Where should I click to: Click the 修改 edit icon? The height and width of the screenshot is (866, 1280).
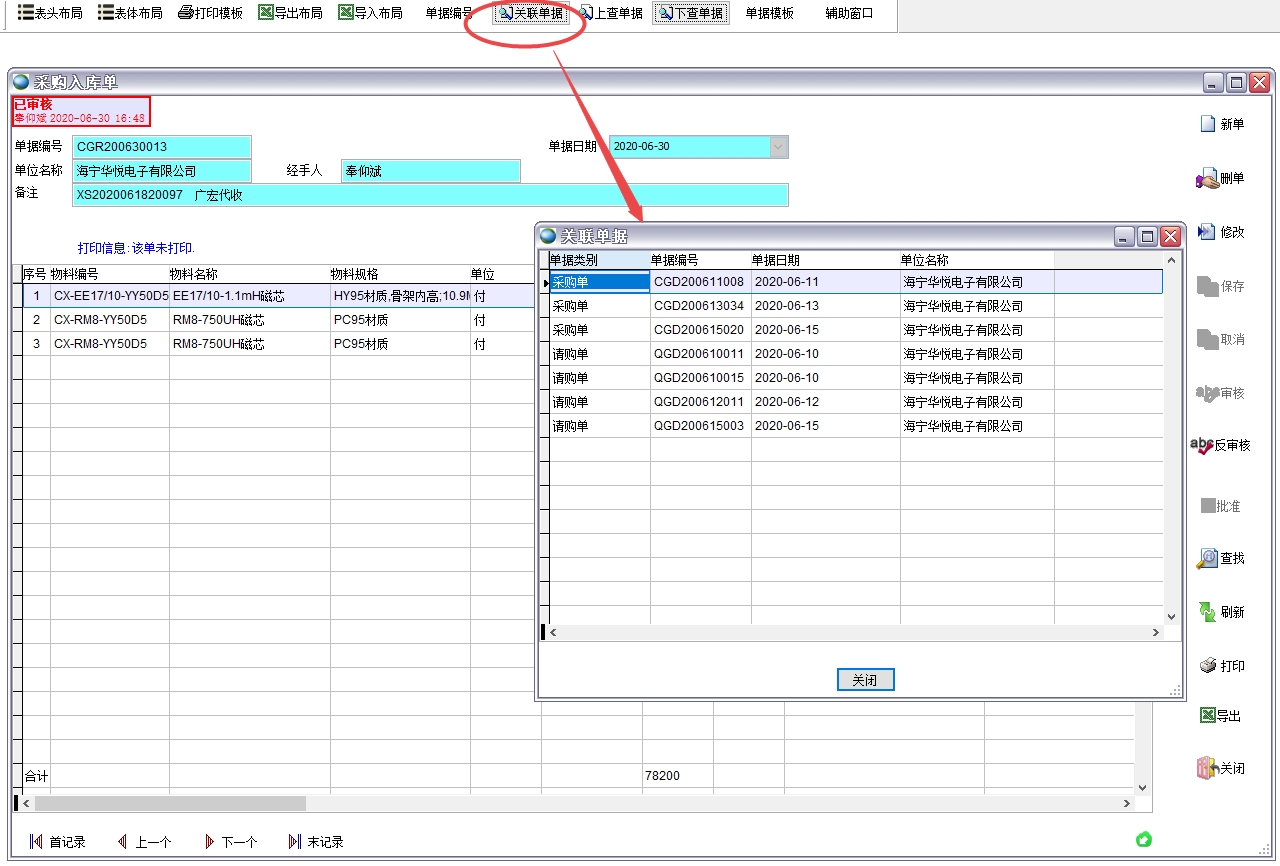1207,232
